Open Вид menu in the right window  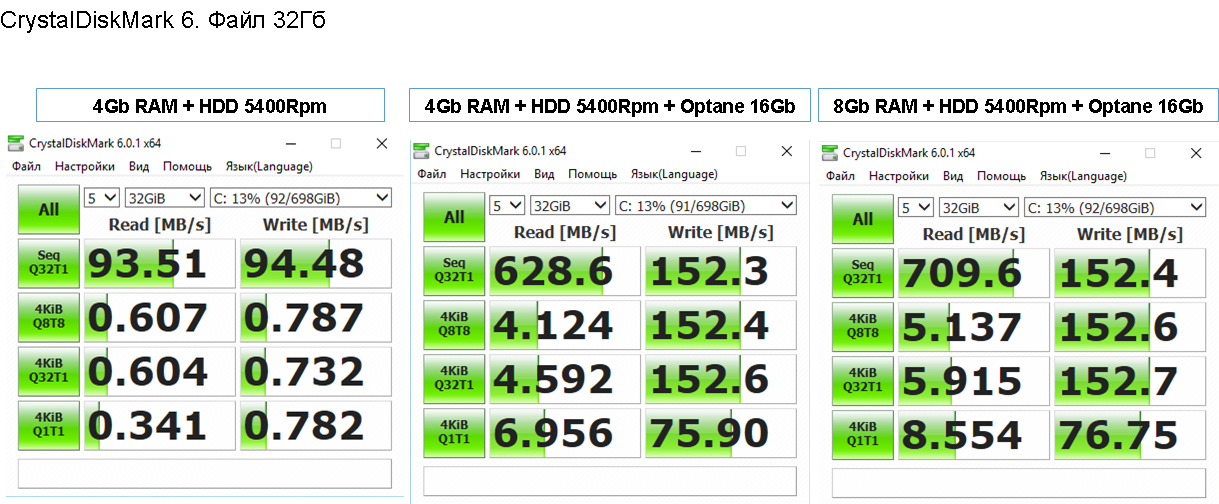[953, 176]
